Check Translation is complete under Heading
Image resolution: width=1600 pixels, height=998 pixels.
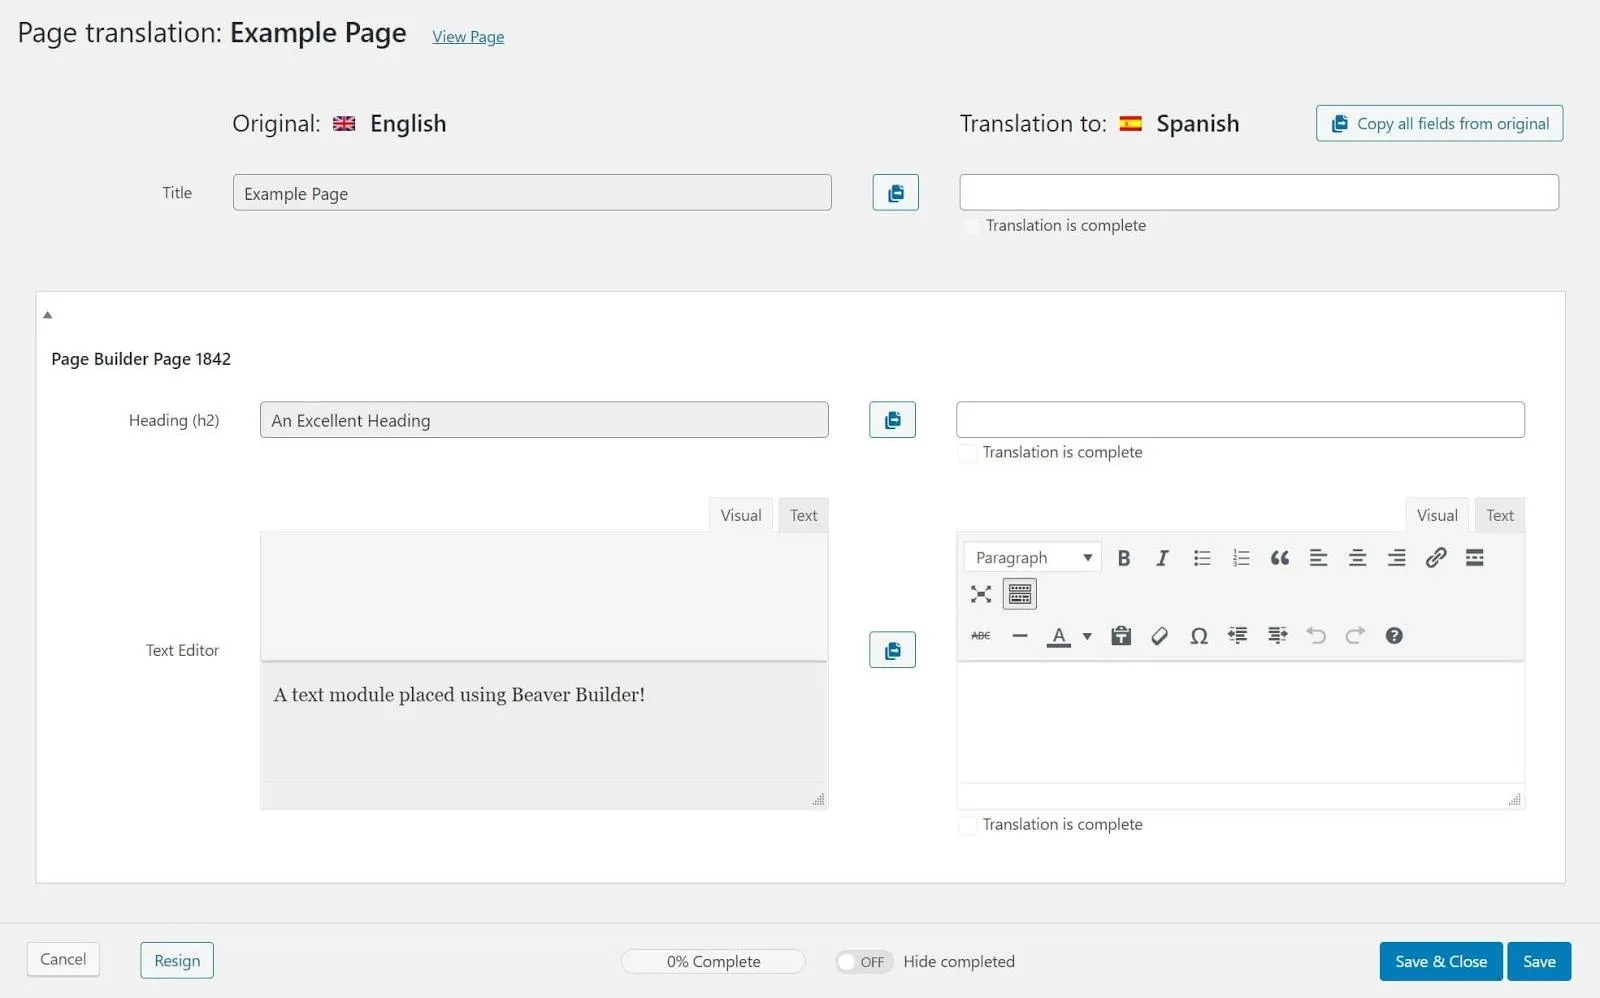tap(967, 454)
